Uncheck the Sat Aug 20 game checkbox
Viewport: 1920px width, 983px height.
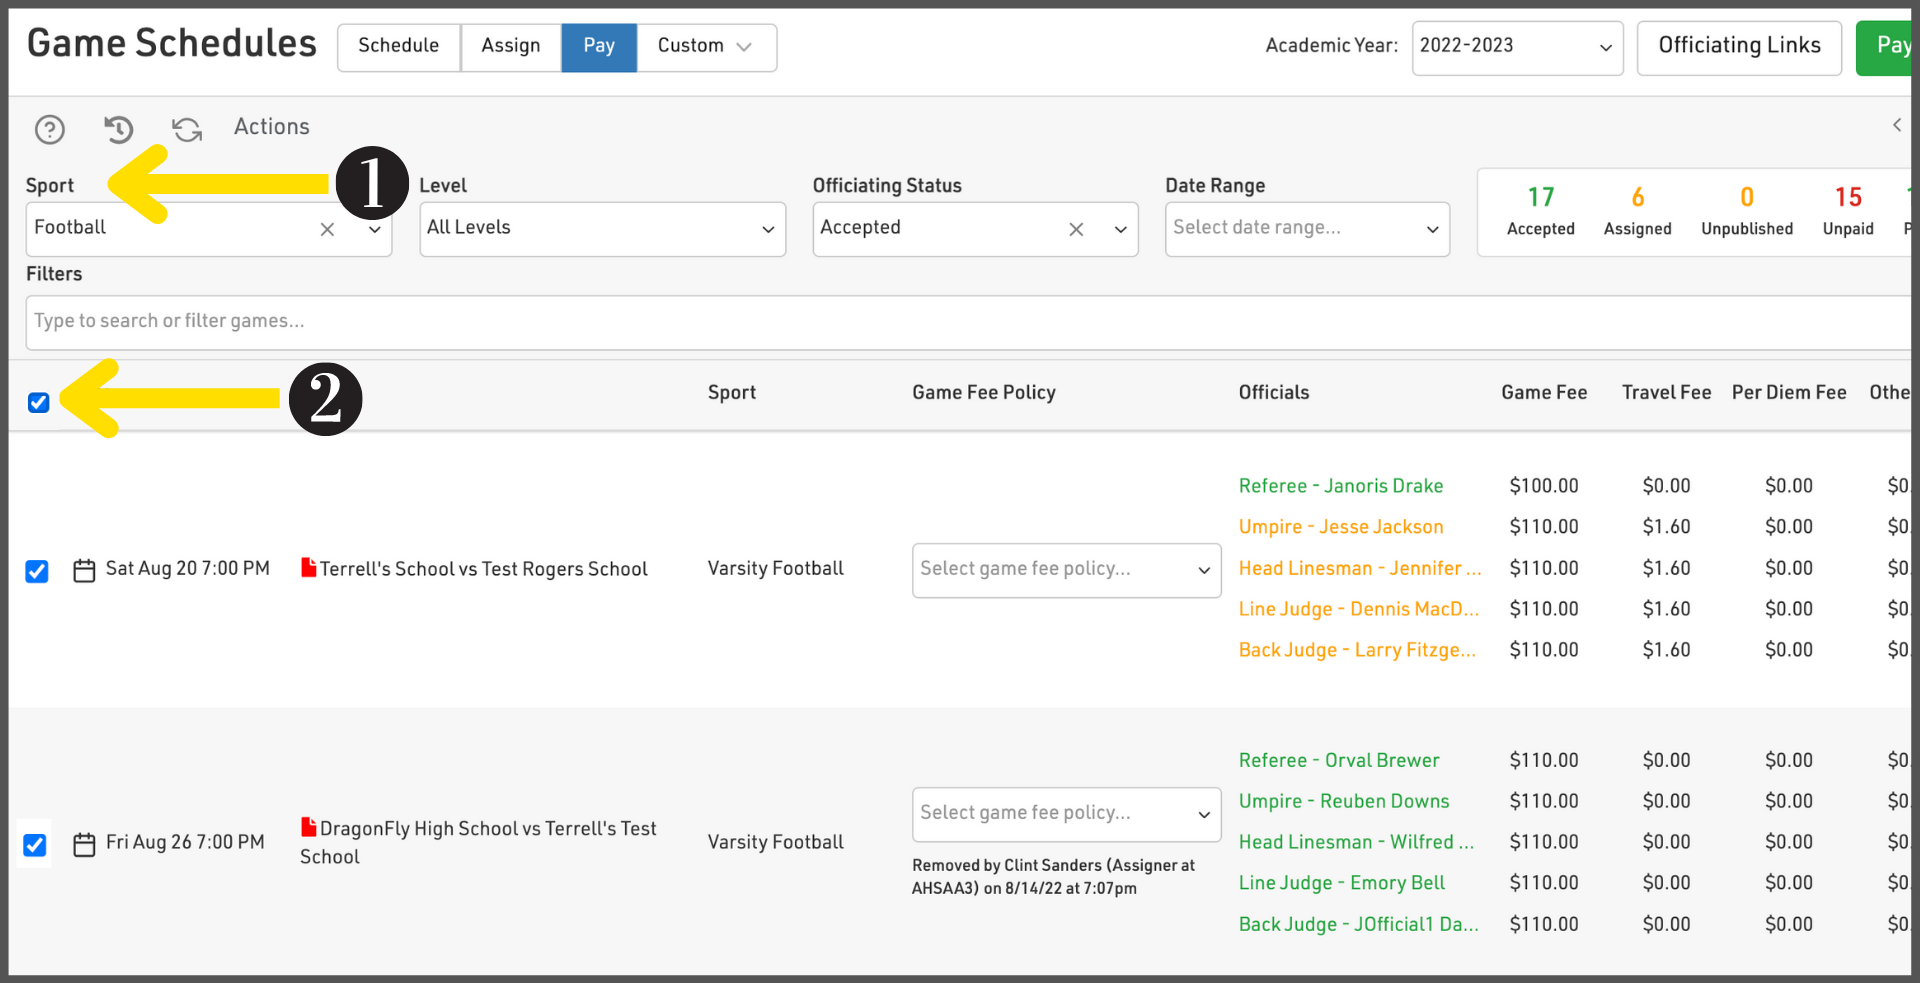point(37,571)
